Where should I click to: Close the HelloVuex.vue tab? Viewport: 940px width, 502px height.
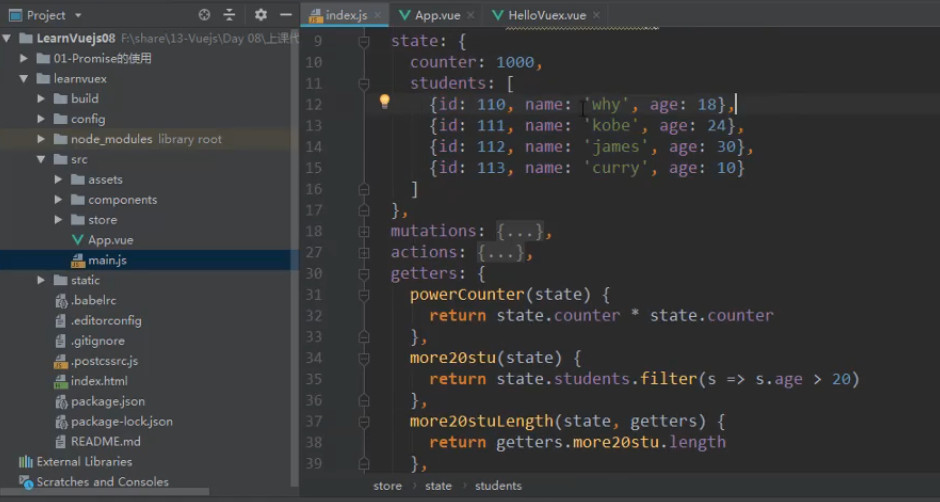596,16
